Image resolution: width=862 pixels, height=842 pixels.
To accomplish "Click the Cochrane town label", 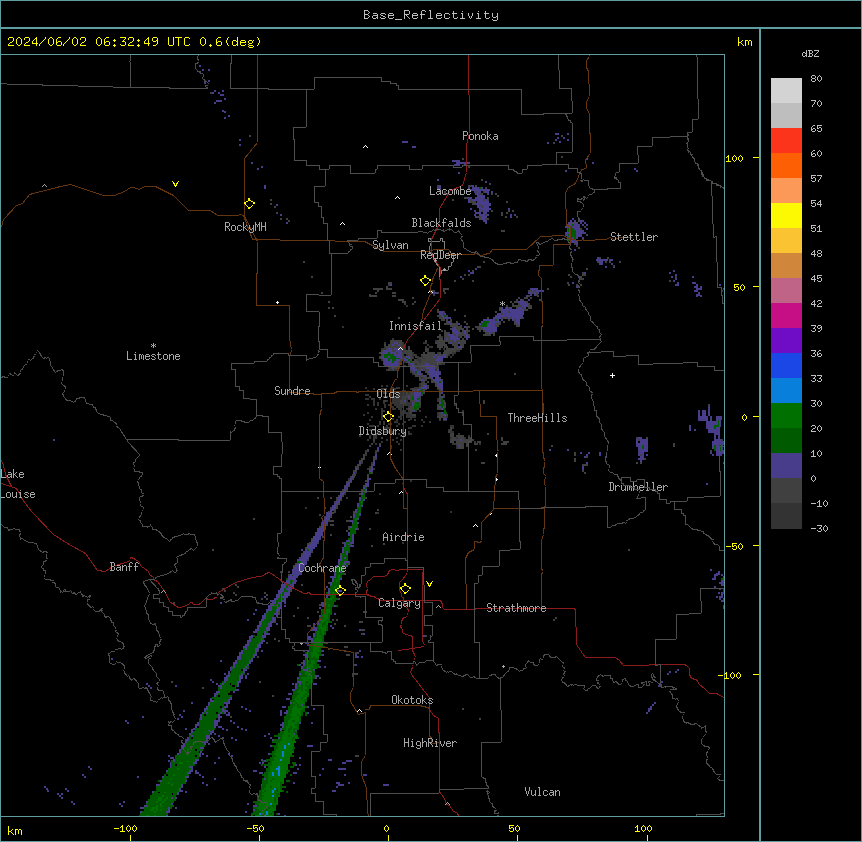I will click(322, 568).
